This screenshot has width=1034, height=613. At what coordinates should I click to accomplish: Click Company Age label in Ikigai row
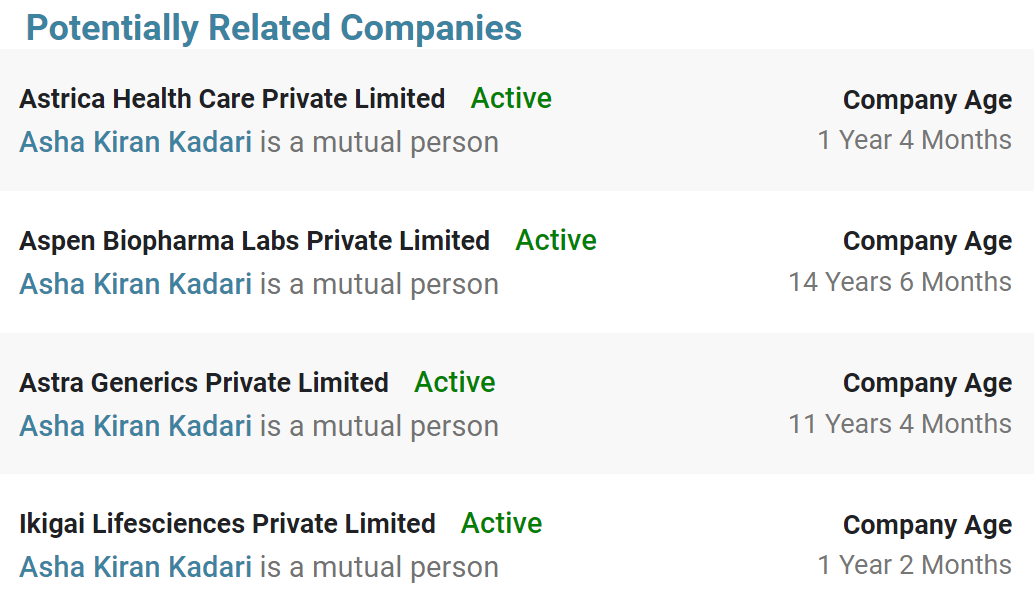pyautogui.click(x=927, y=525)
